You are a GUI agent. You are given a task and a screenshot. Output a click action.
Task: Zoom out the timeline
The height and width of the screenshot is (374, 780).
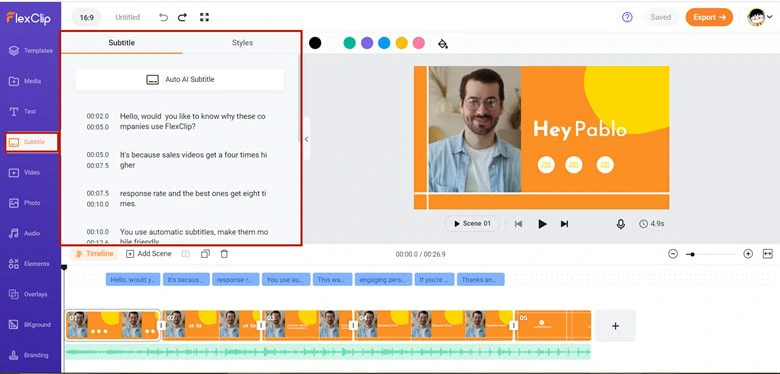click(673, 254)
